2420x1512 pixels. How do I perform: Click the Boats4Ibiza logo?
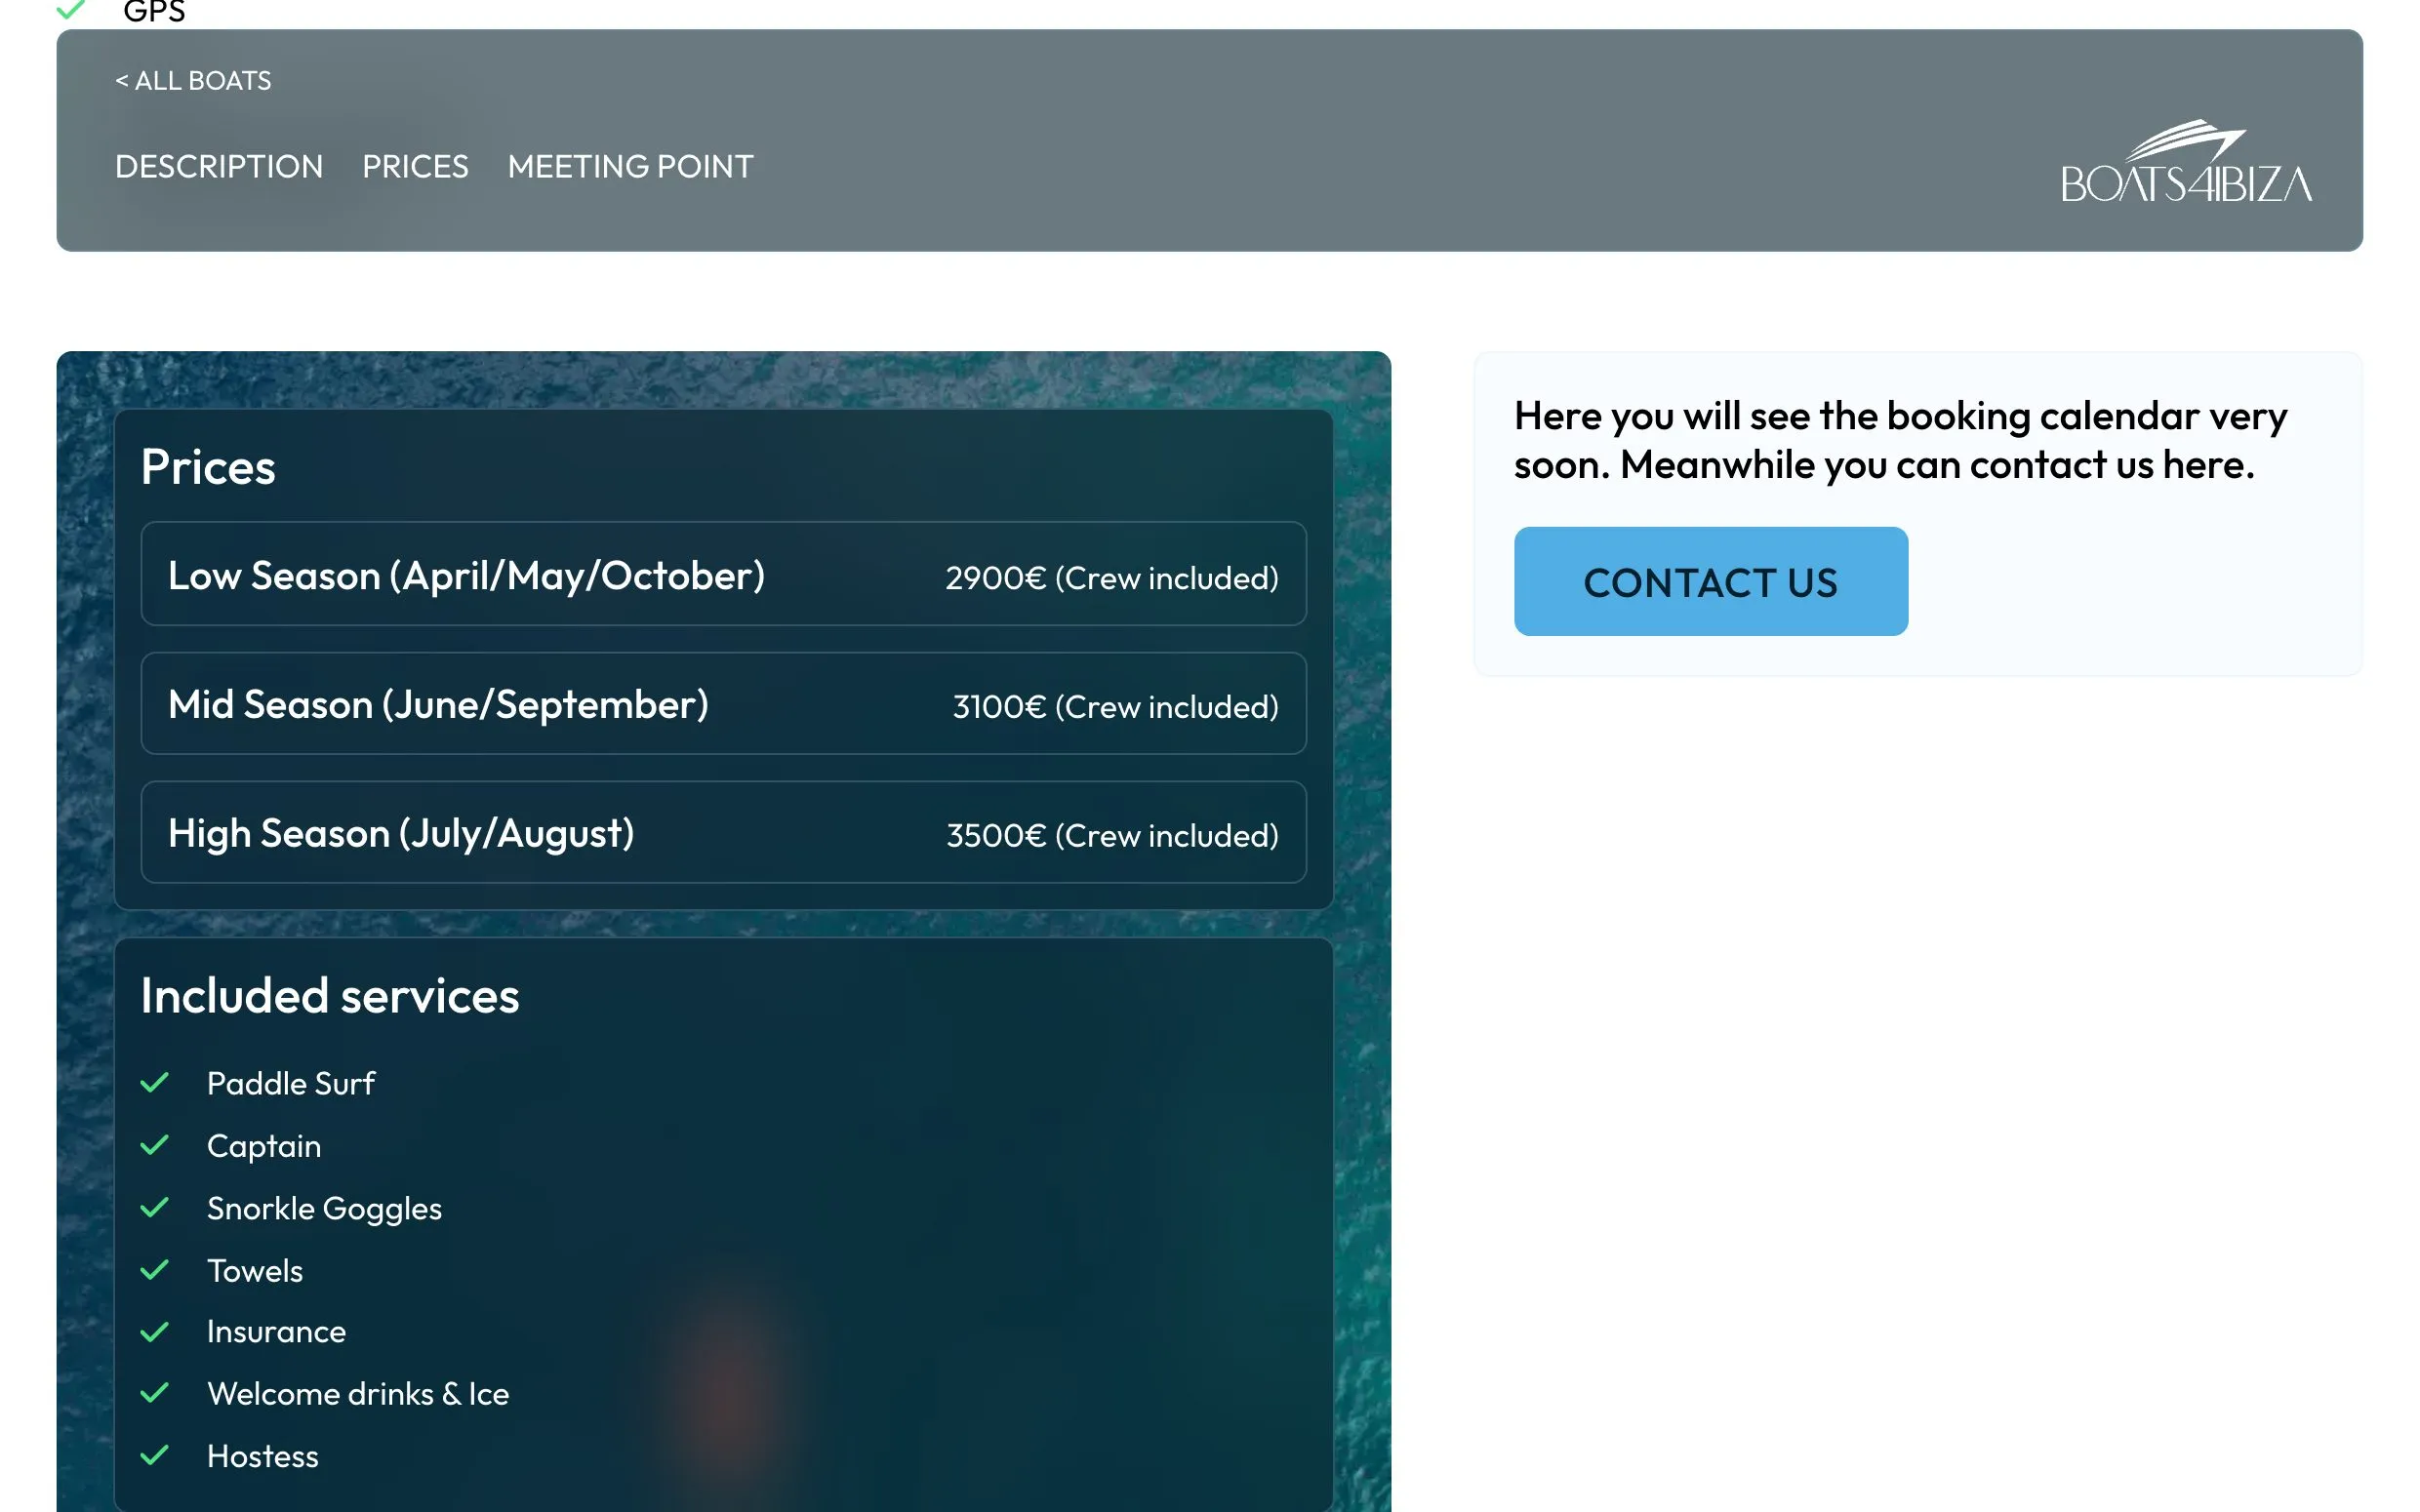click(2185, 162)
